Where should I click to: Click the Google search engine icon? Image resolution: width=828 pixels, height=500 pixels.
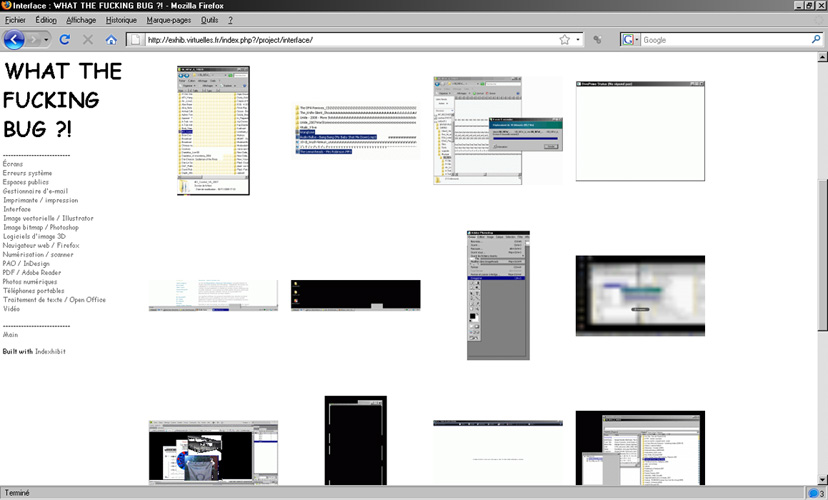(x=627, y=40)
